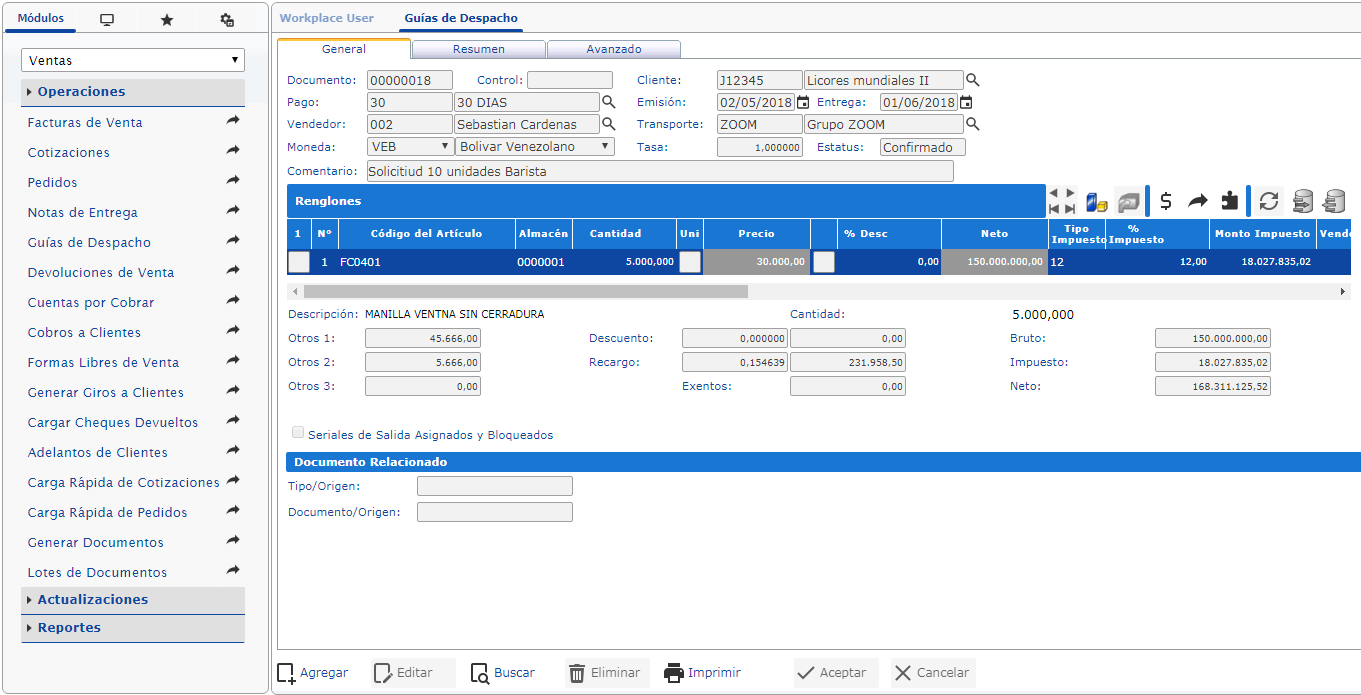1361x695 pixels.
Task: Open the Emisión date calendar picker
Action: pyautogui.click(x=803, y=102)
